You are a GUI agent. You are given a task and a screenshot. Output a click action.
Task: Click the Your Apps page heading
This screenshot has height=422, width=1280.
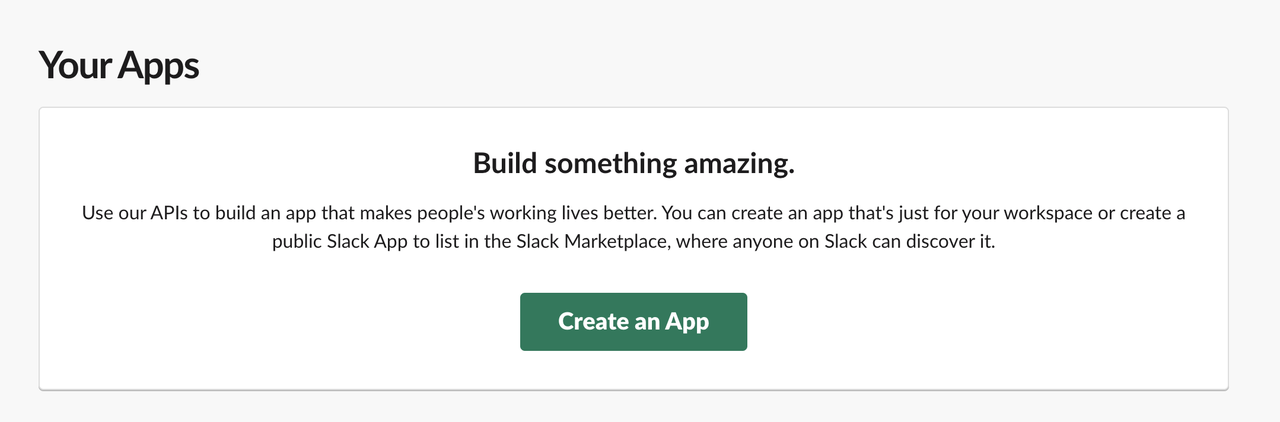119,66
